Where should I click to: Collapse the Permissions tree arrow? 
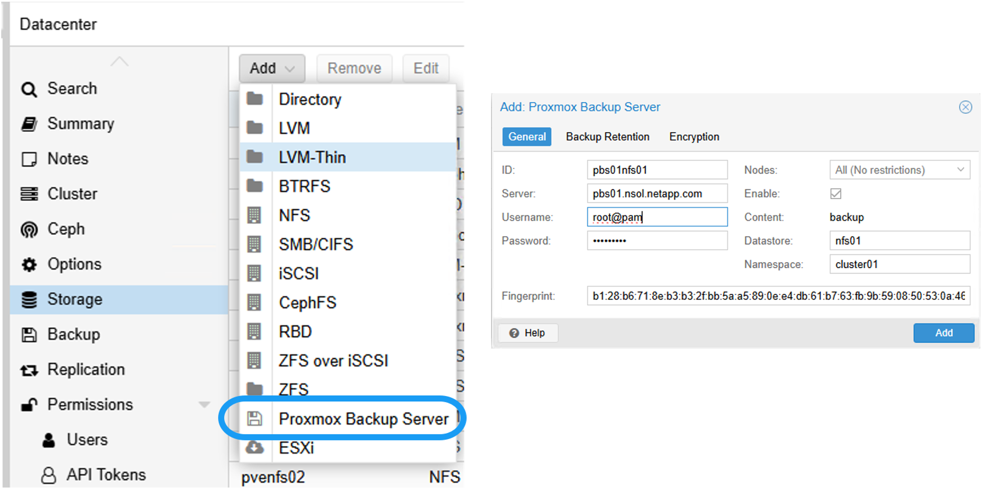coord(204,405)
